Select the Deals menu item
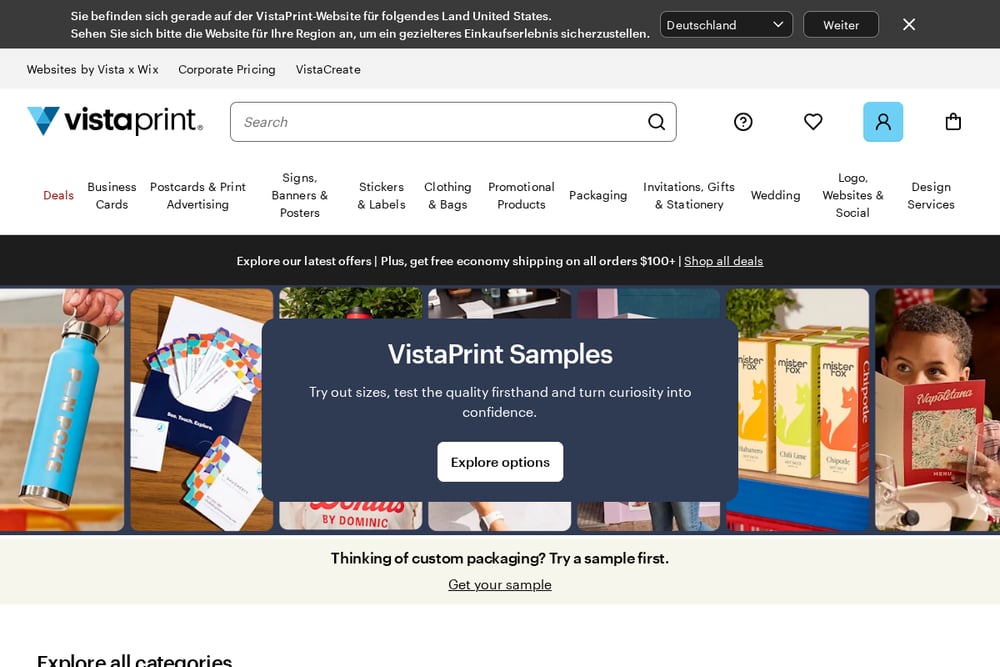Screen dimensions: 1000x667 59,195
